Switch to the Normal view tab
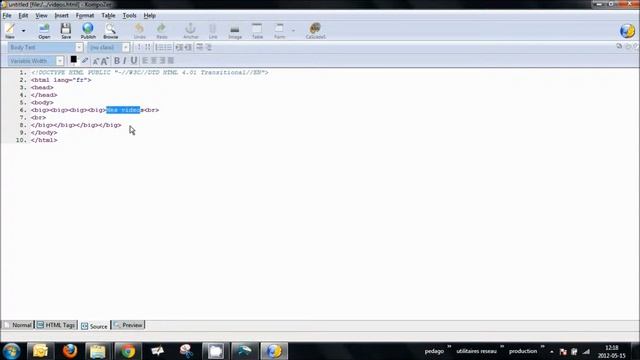640x360 pixels. coord(18,325)
